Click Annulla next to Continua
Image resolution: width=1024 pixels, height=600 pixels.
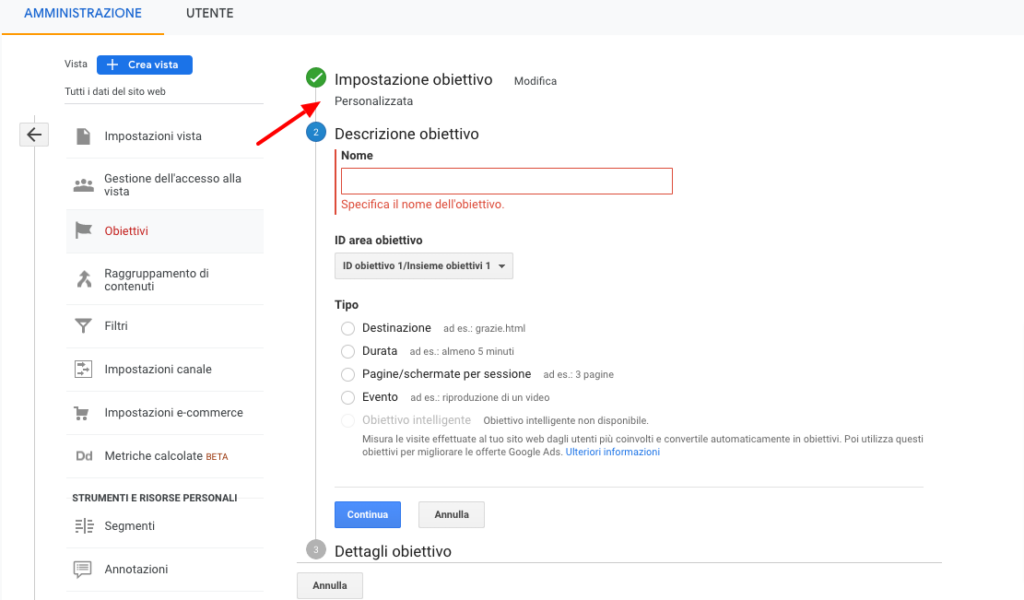pos(451,514)
